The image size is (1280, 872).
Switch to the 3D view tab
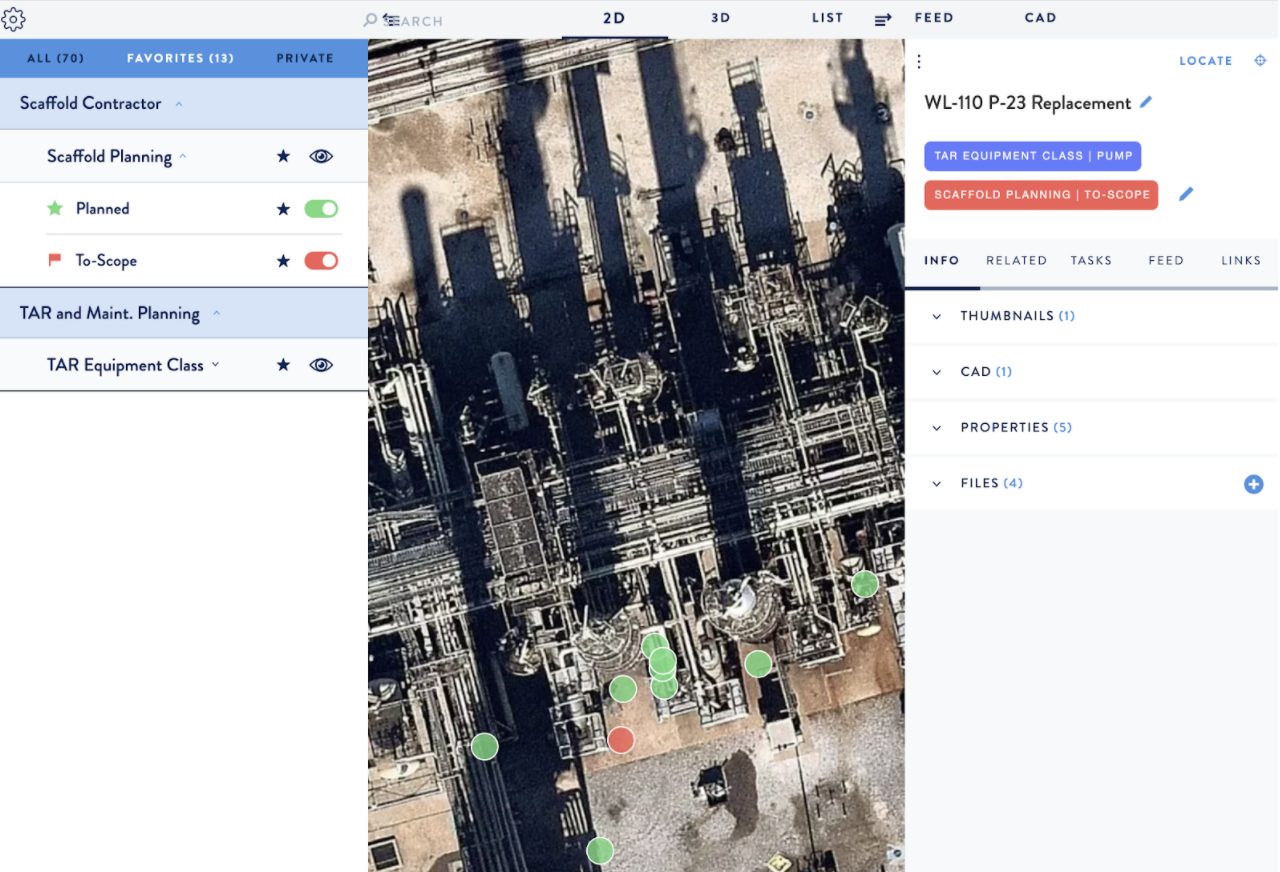tap(721, 18)
